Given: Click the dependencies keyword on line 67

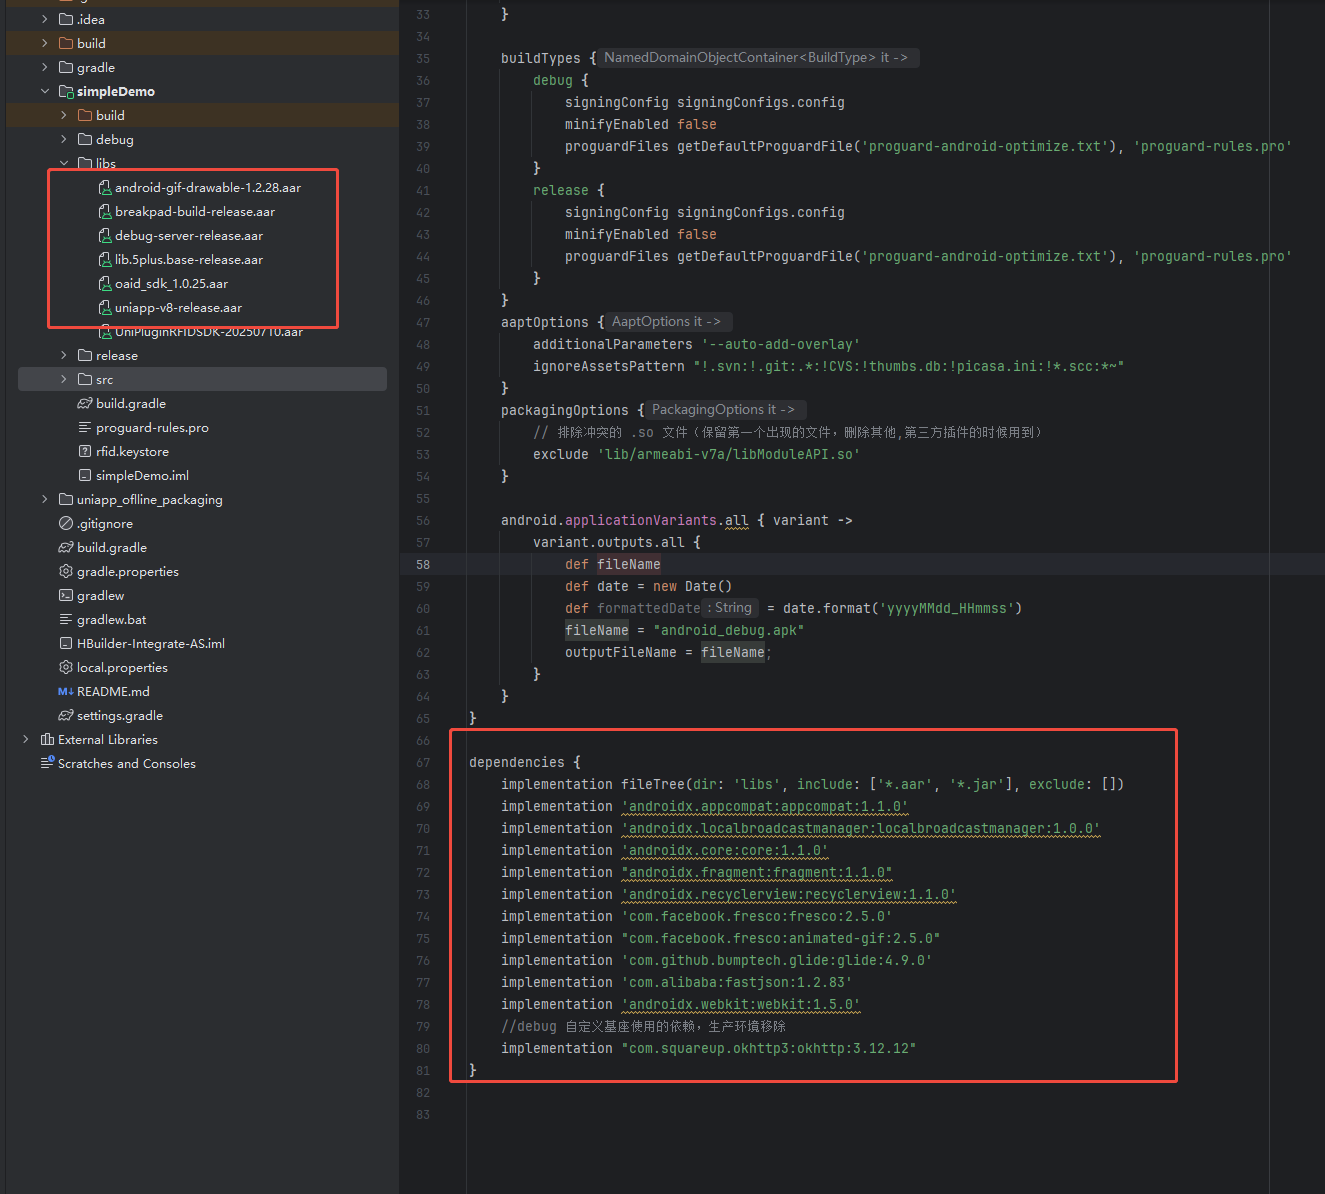Looking at the screenshot, I should [517, 762].
